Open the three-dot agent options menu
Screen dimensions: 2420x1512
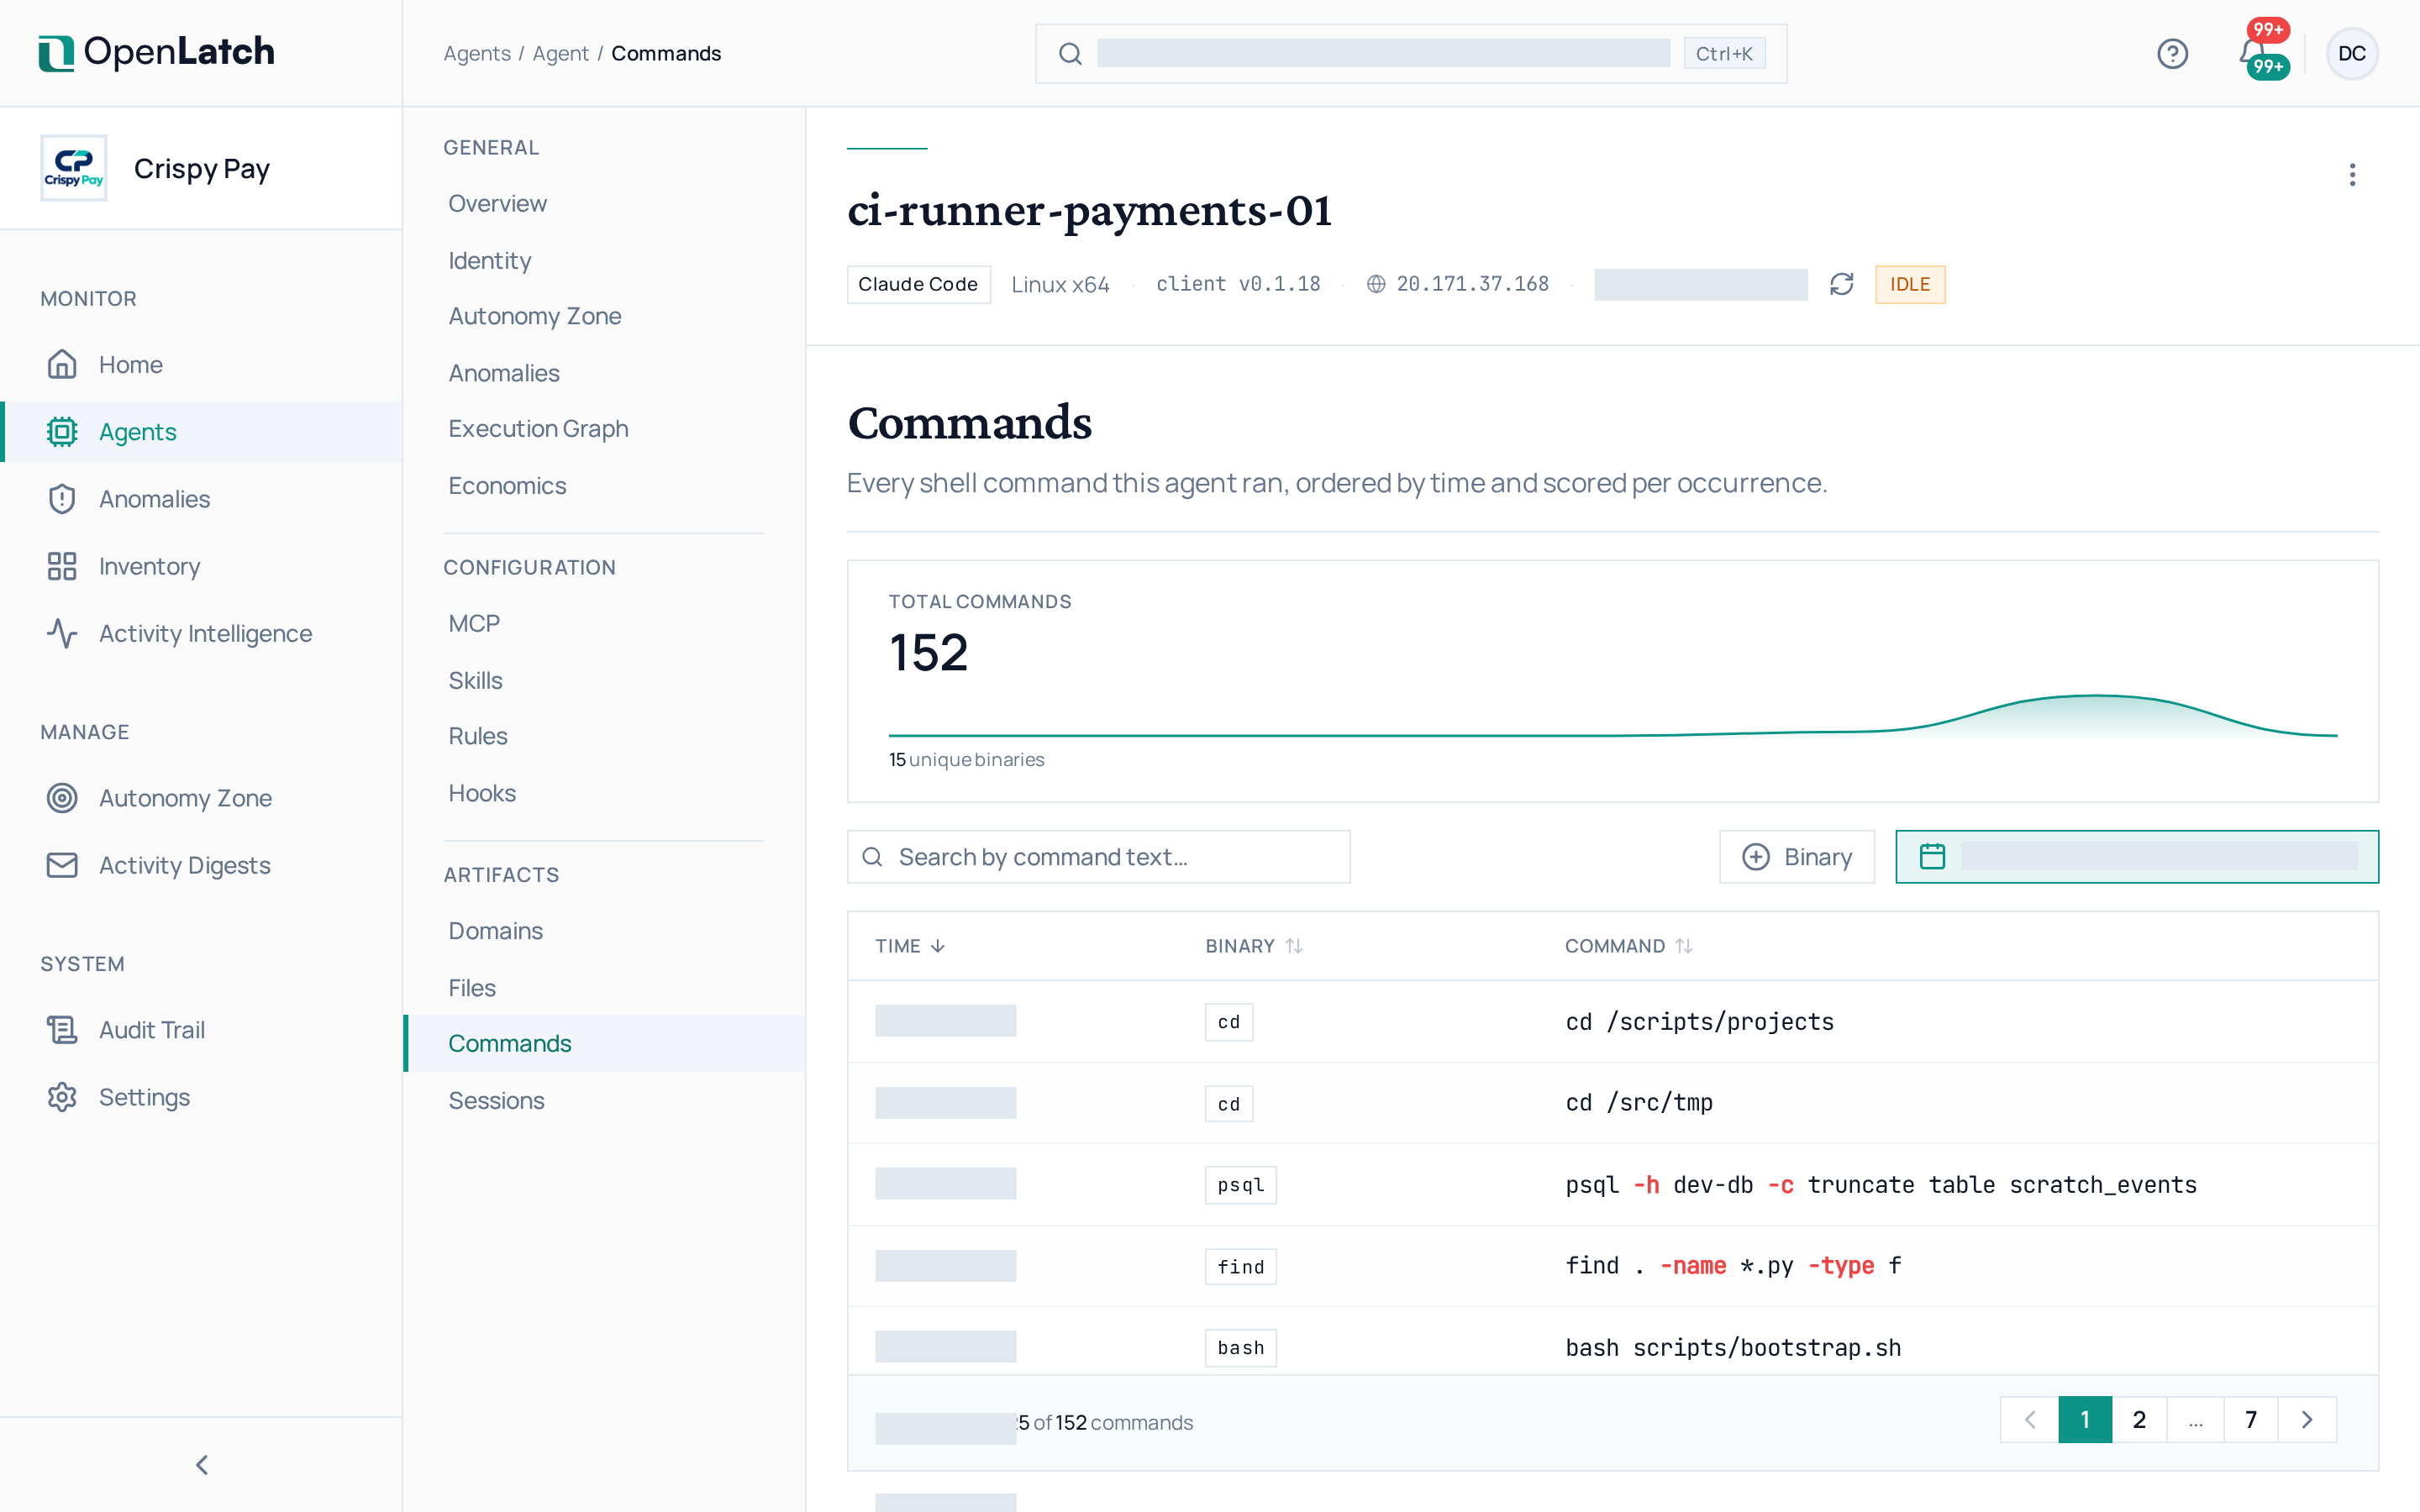click(x=2352, y=175)
